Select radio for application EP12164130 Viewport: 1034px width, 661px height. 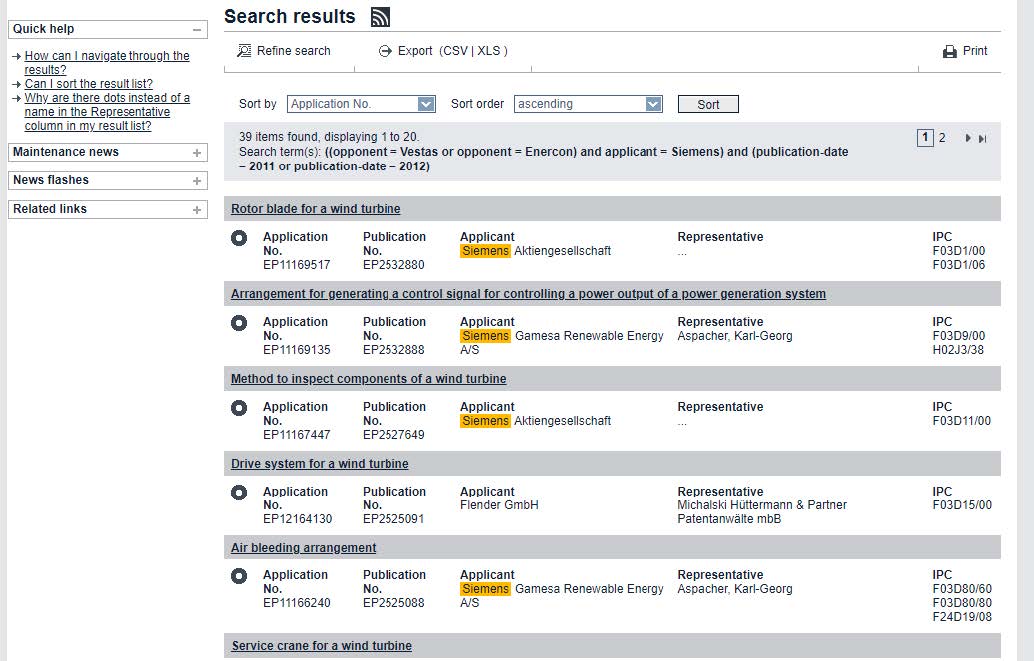[239, 493]
